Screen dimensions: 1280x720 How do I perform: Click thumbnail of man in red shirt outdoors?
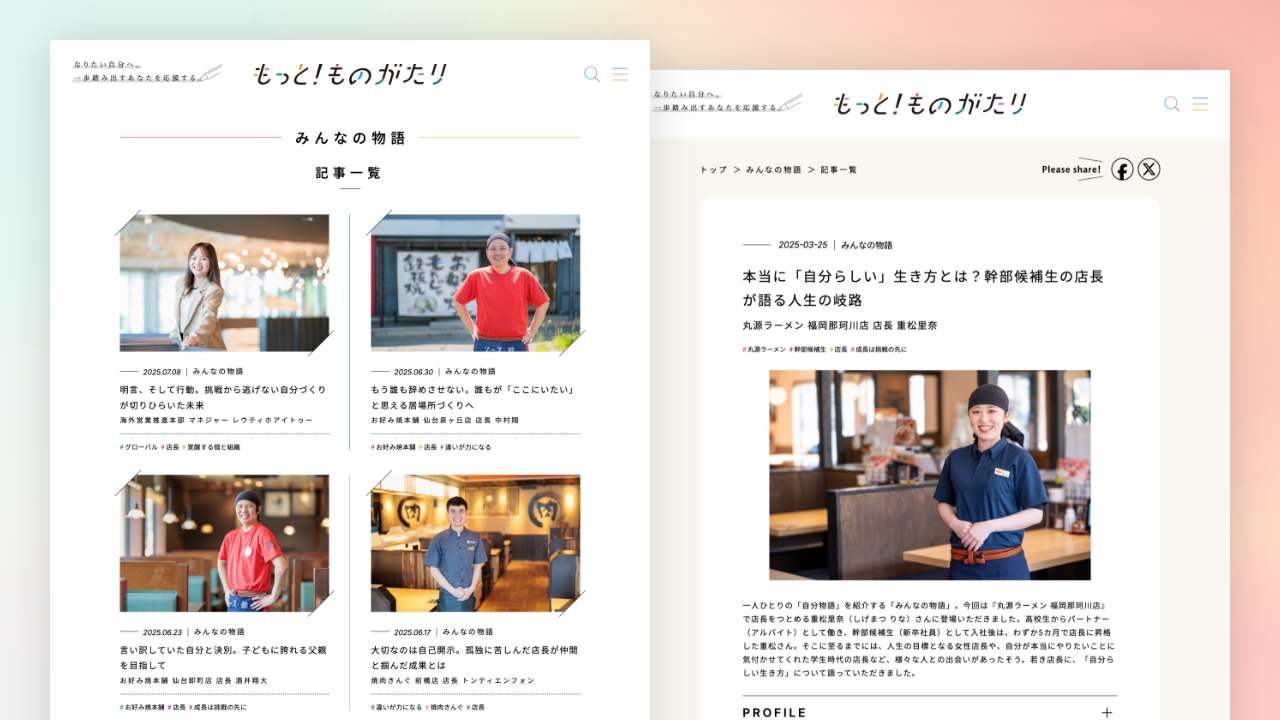click(x=475, y=283)
